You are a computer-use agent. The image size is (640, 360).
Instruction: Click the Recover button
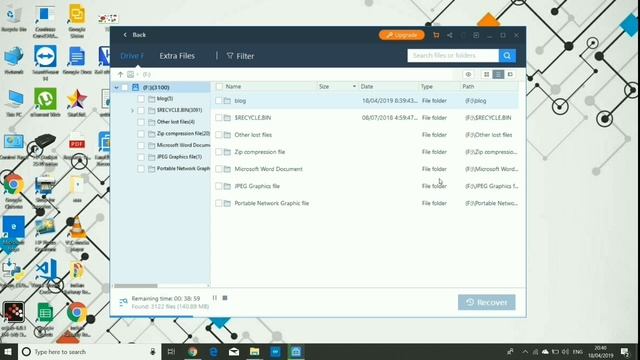487,302
